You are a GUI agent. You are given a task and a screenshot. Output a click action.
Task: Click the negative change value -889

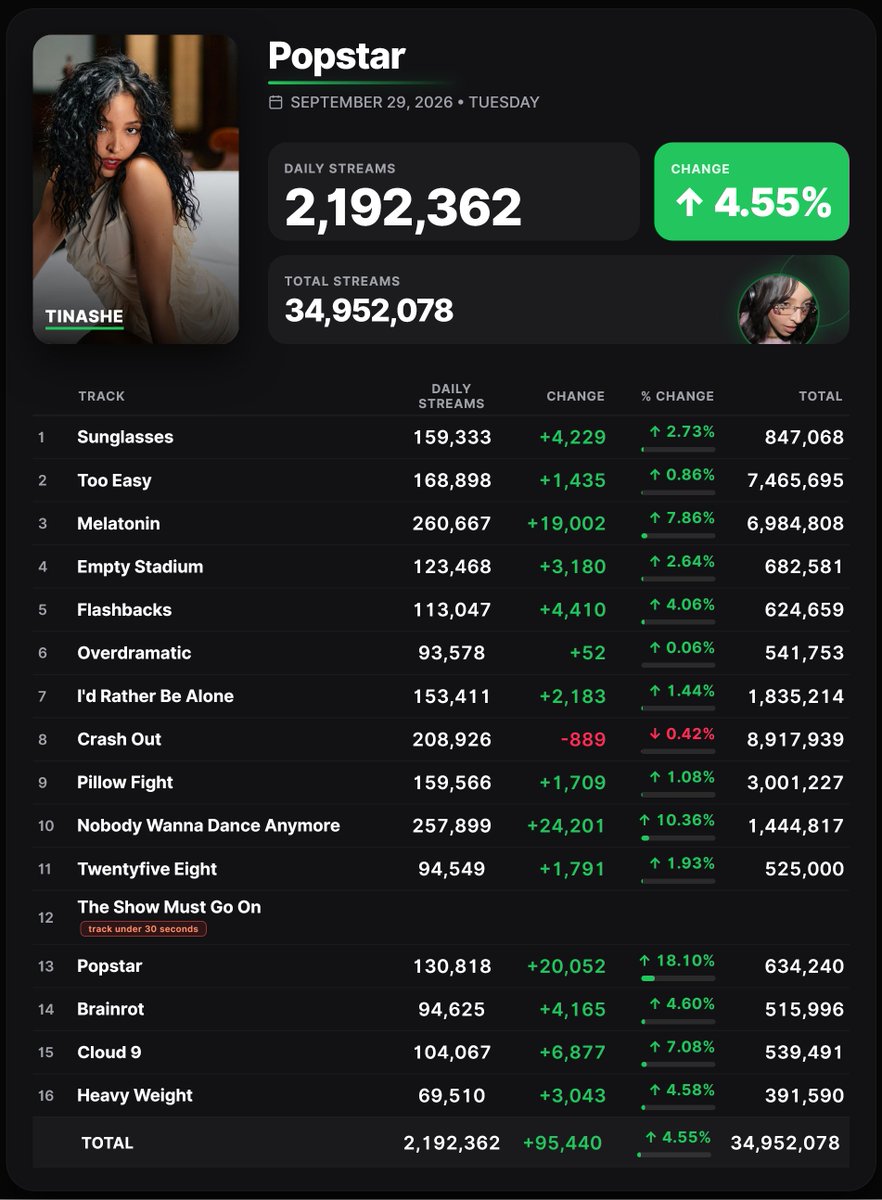coord(582,739)
